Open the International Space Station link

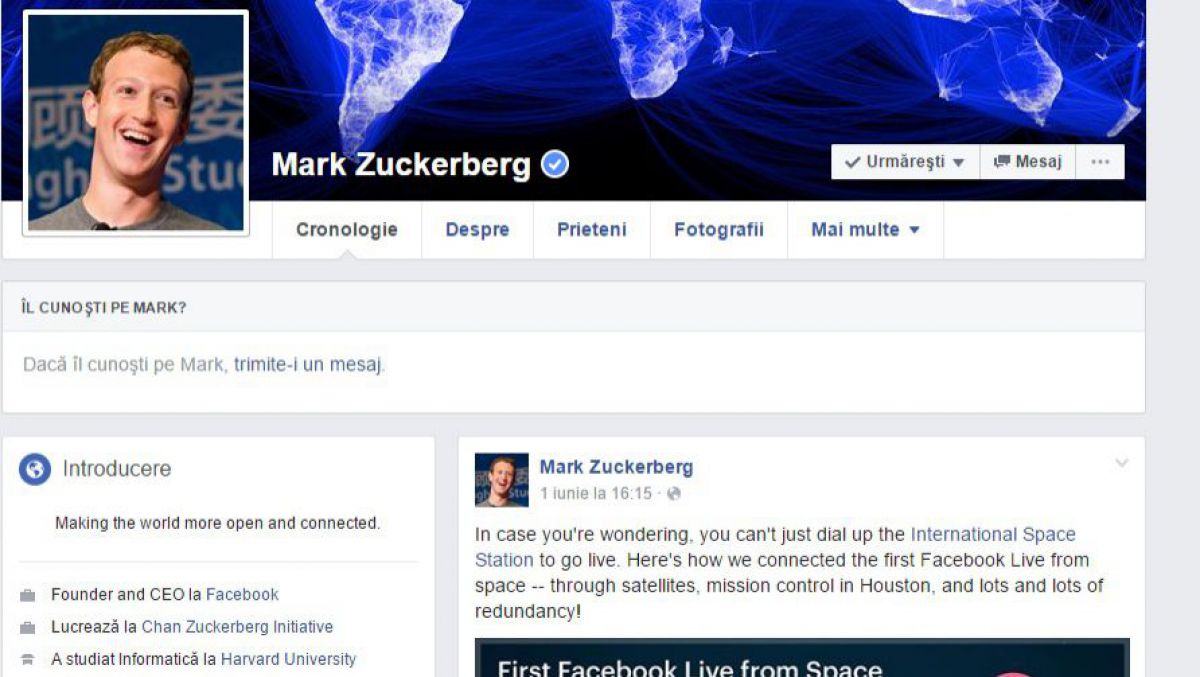[x=775, y=547]
